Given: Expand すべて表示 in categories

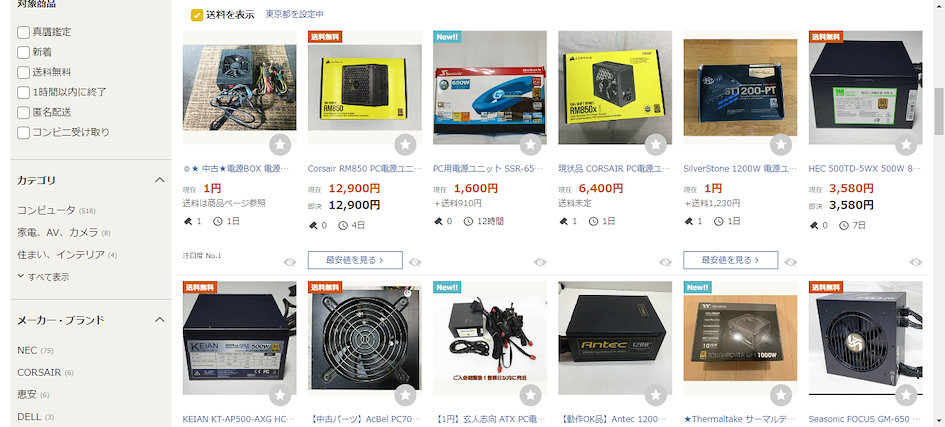Looking at the screenshot, I should [43, 277].
